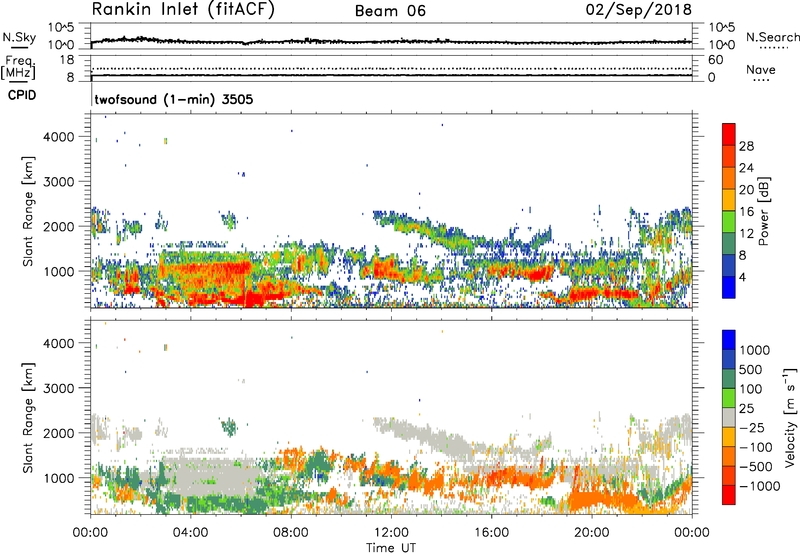Select the "CPID" row label
Image resolution: width=800 pixels, height=554 pixels.
coord(22,95)
